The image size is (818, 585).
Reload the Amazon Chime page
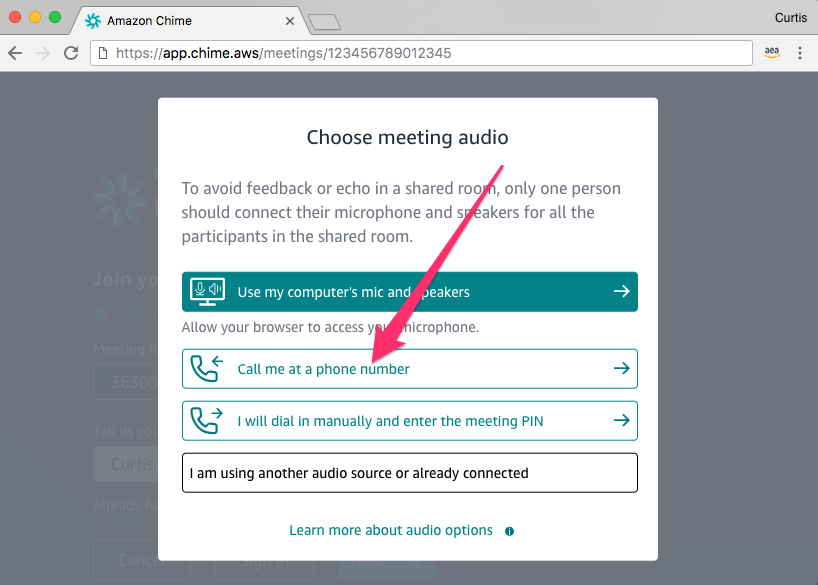tap(71, 53)
